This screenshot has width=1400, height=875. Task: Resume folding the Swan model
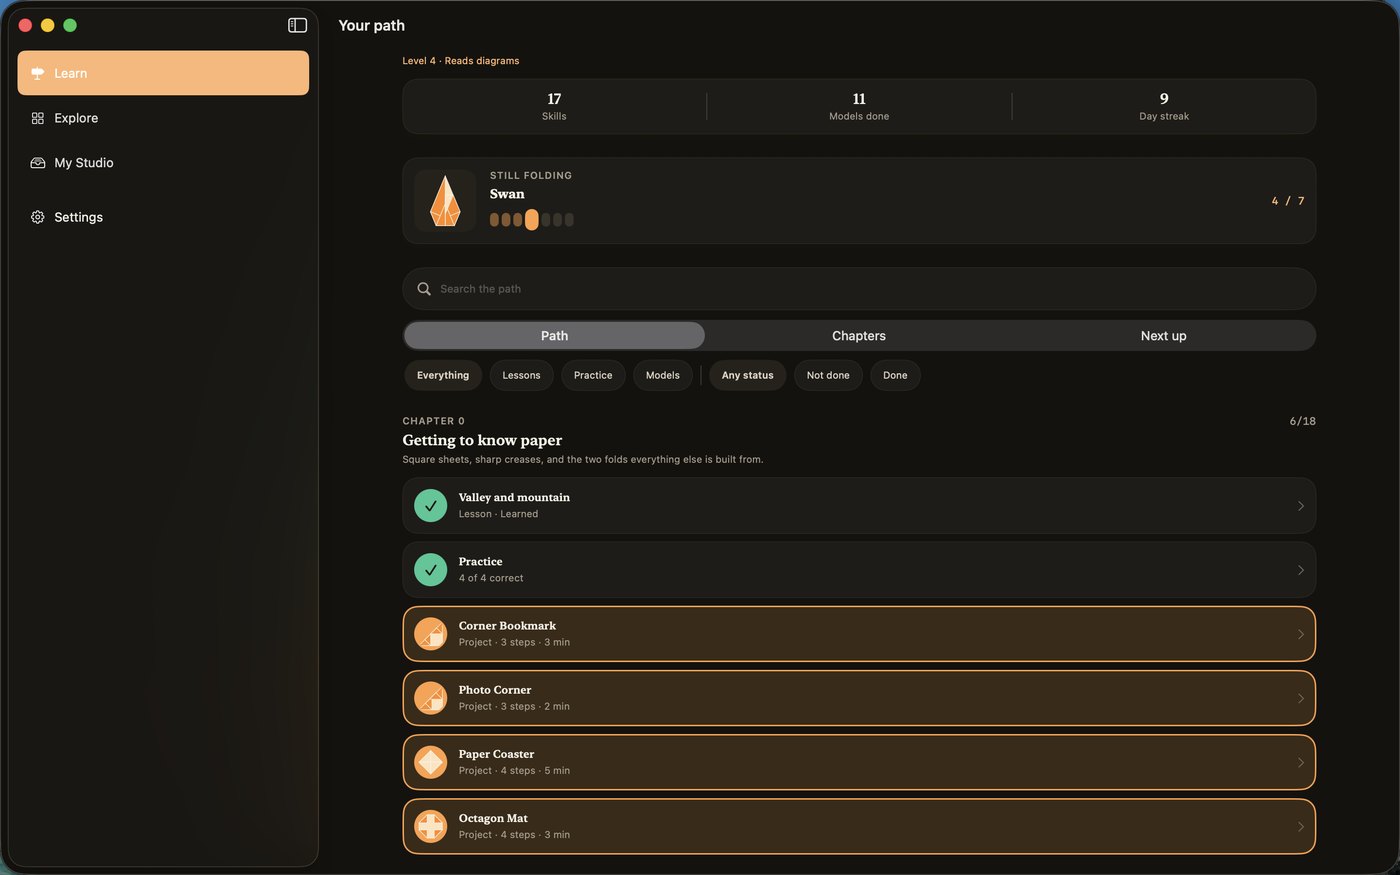click(x=859, y=201)
